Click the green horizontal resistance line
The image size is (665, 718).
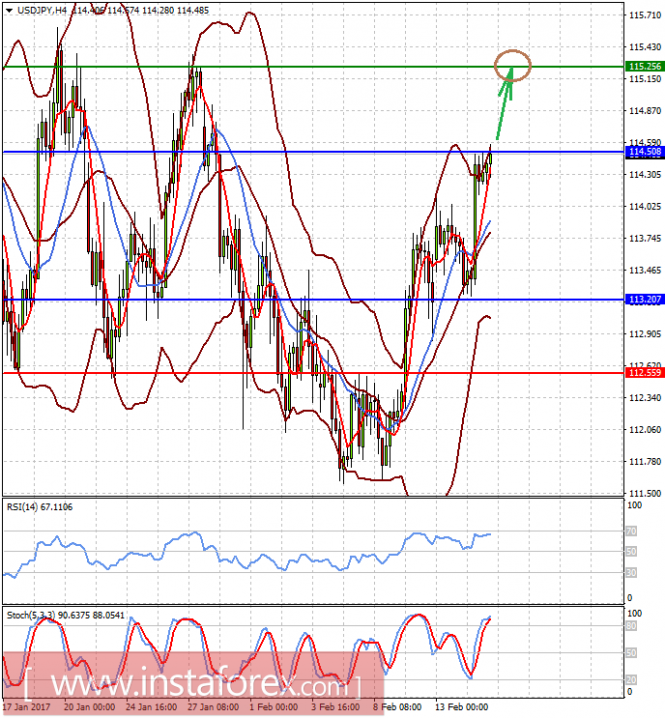[x=313, y=67]
